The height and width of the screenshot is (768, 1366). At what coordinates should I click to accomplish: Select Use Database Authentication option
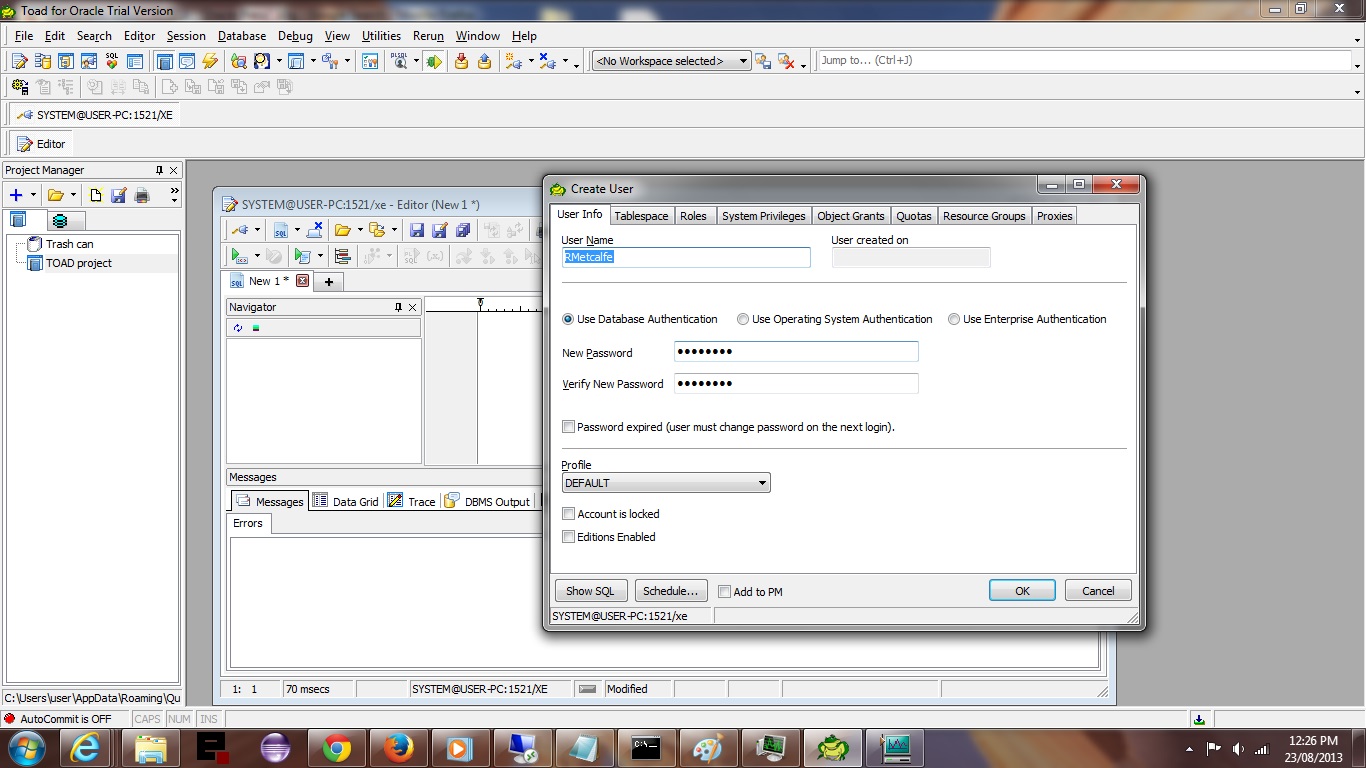568,319
